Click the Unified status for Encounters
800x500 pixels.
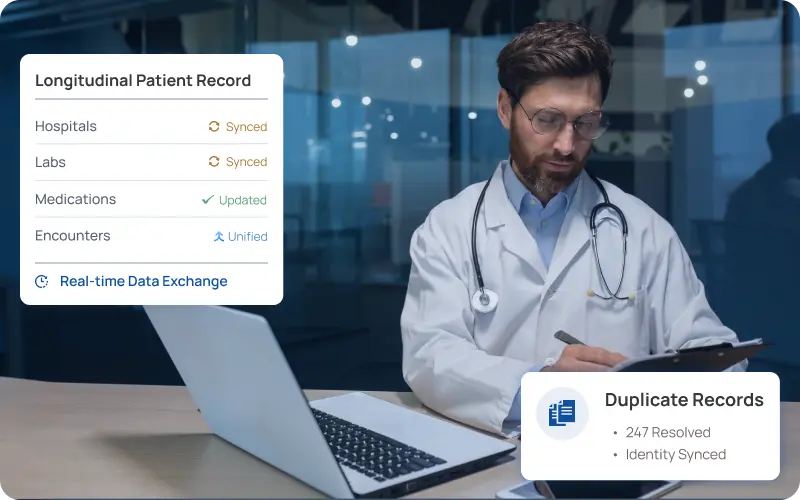(247, 236)
